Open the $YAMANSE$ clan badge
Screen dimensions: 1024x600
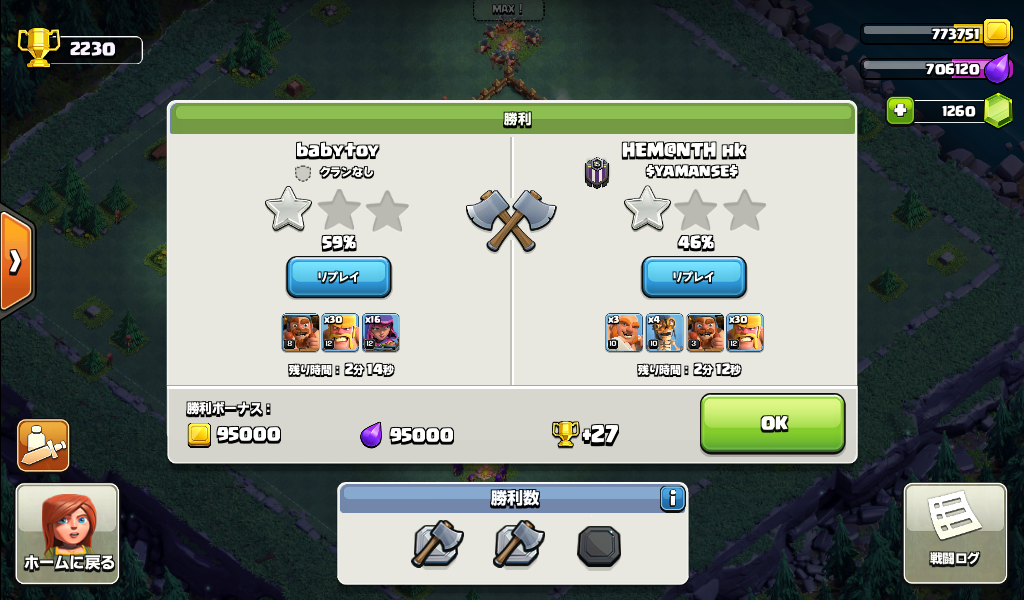pos(597,172)
